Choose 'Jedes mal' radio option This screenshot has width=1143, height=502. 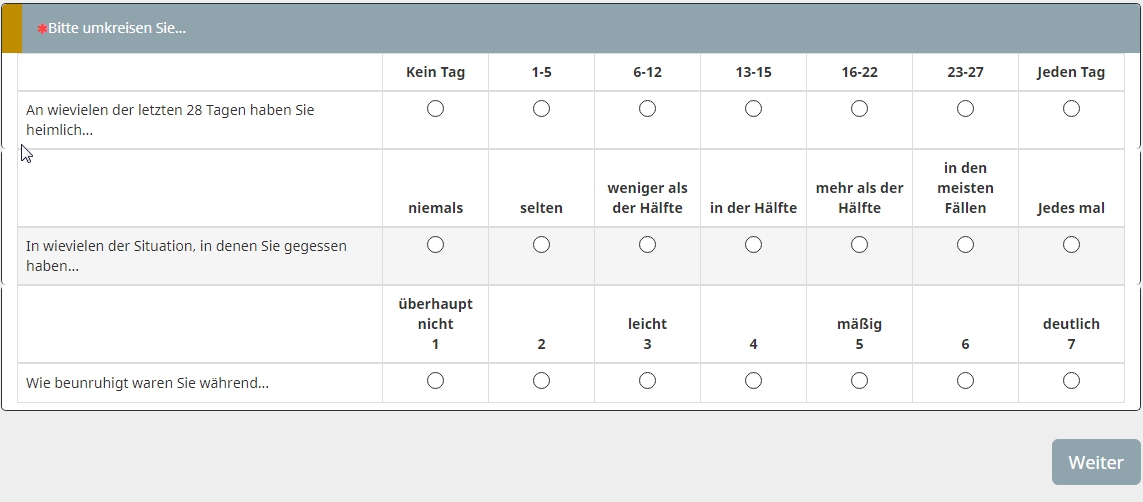point(1071,245)
